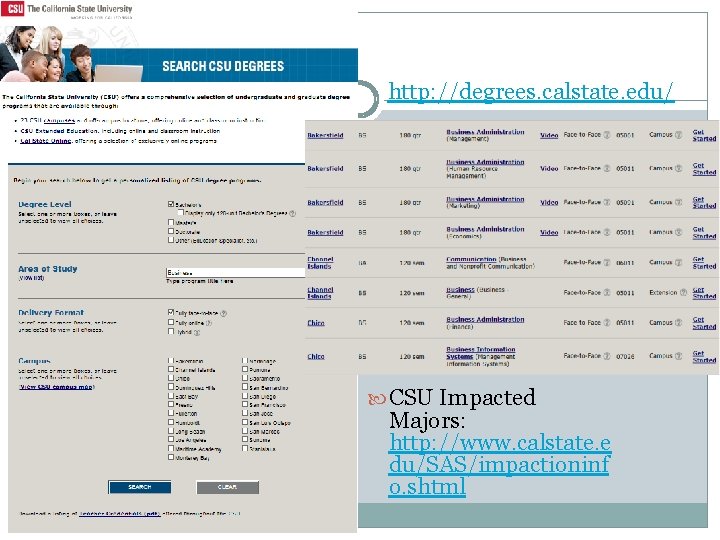
Task: Check the San Luis Obispo campus checkbox
Action: pyautogui.click(x=245, y=422)
